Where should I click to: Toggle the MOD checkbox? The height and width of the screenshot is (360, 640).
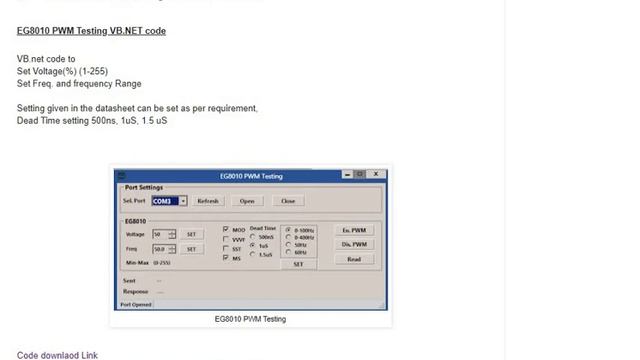click(226, 229)
